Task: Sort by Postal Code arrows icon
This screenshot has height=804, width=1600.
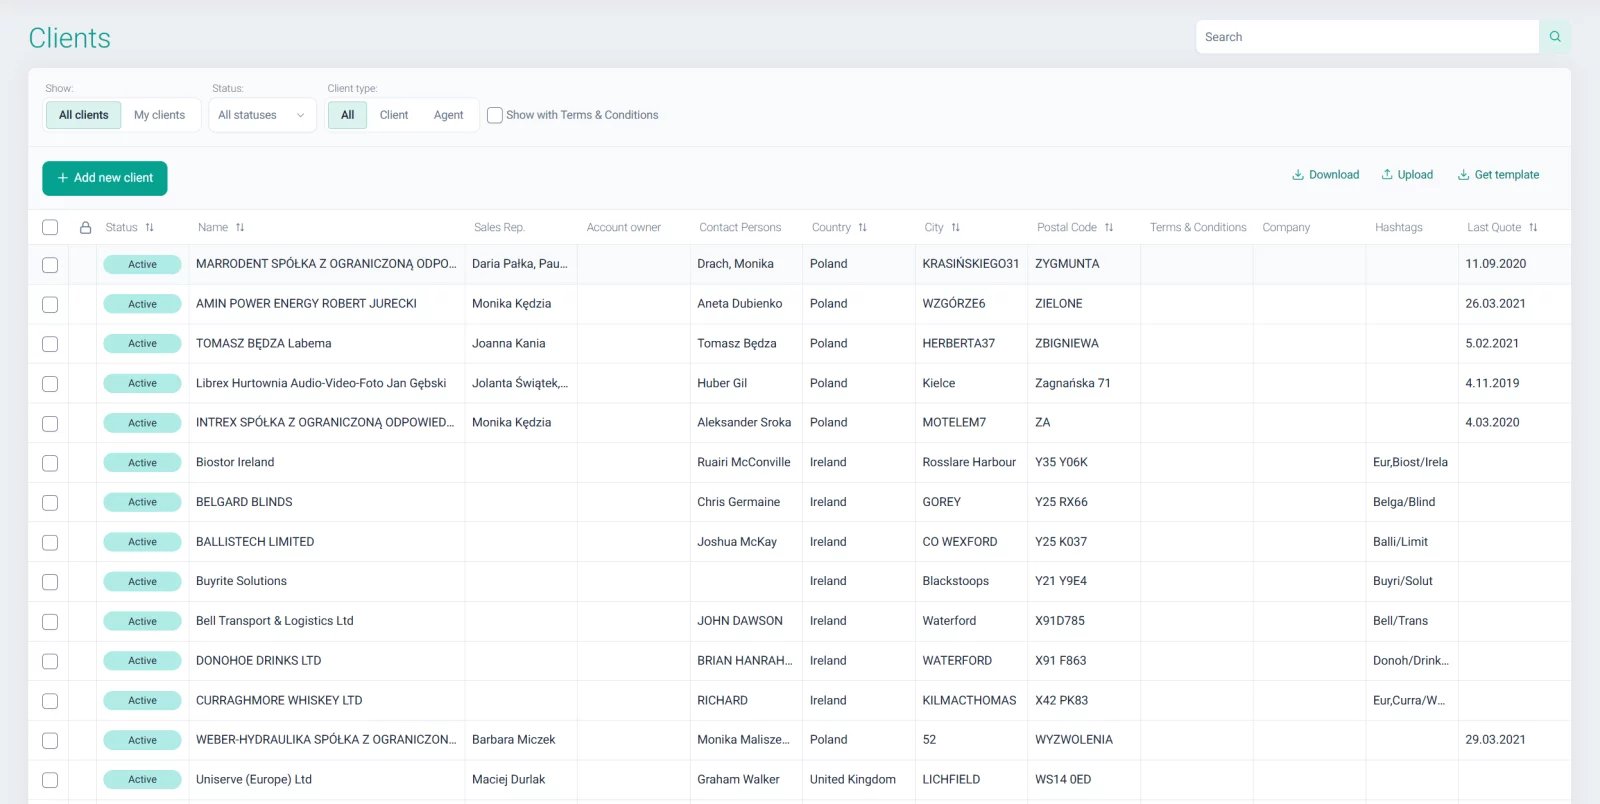Action: [1109, 228]
